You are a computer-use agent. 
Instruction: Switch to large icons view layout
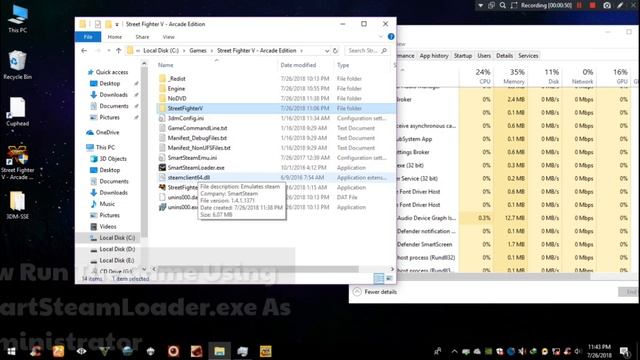click(389, 278)
